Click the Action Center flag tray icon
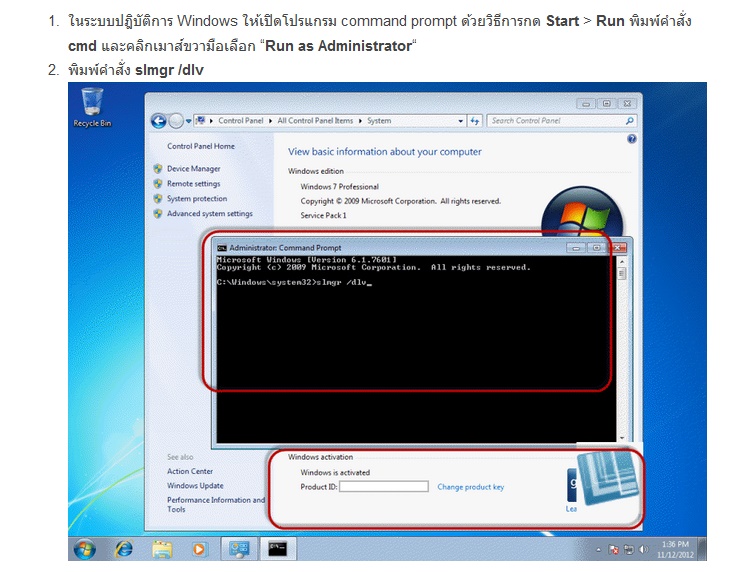This screenshot has width=741, height=572. 613,549
